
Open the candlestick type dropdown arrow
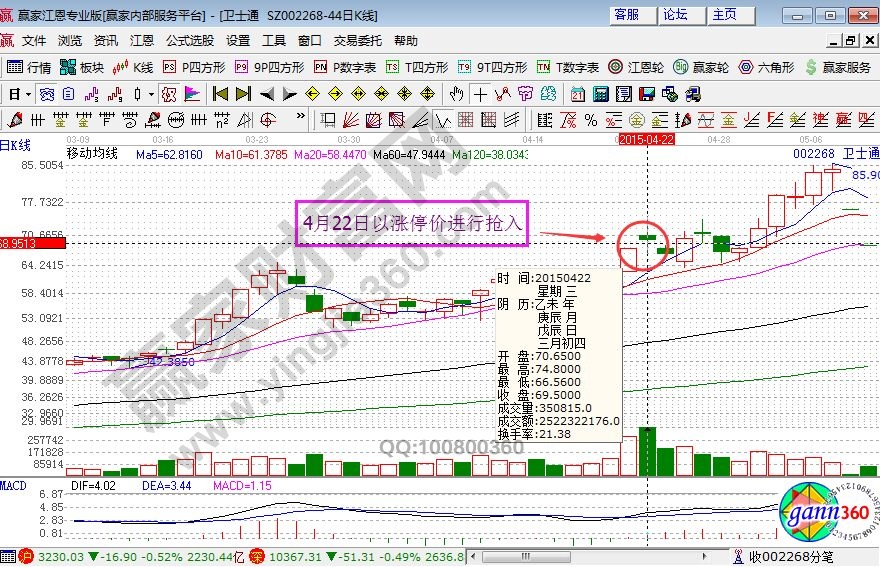tap(150, 94)
